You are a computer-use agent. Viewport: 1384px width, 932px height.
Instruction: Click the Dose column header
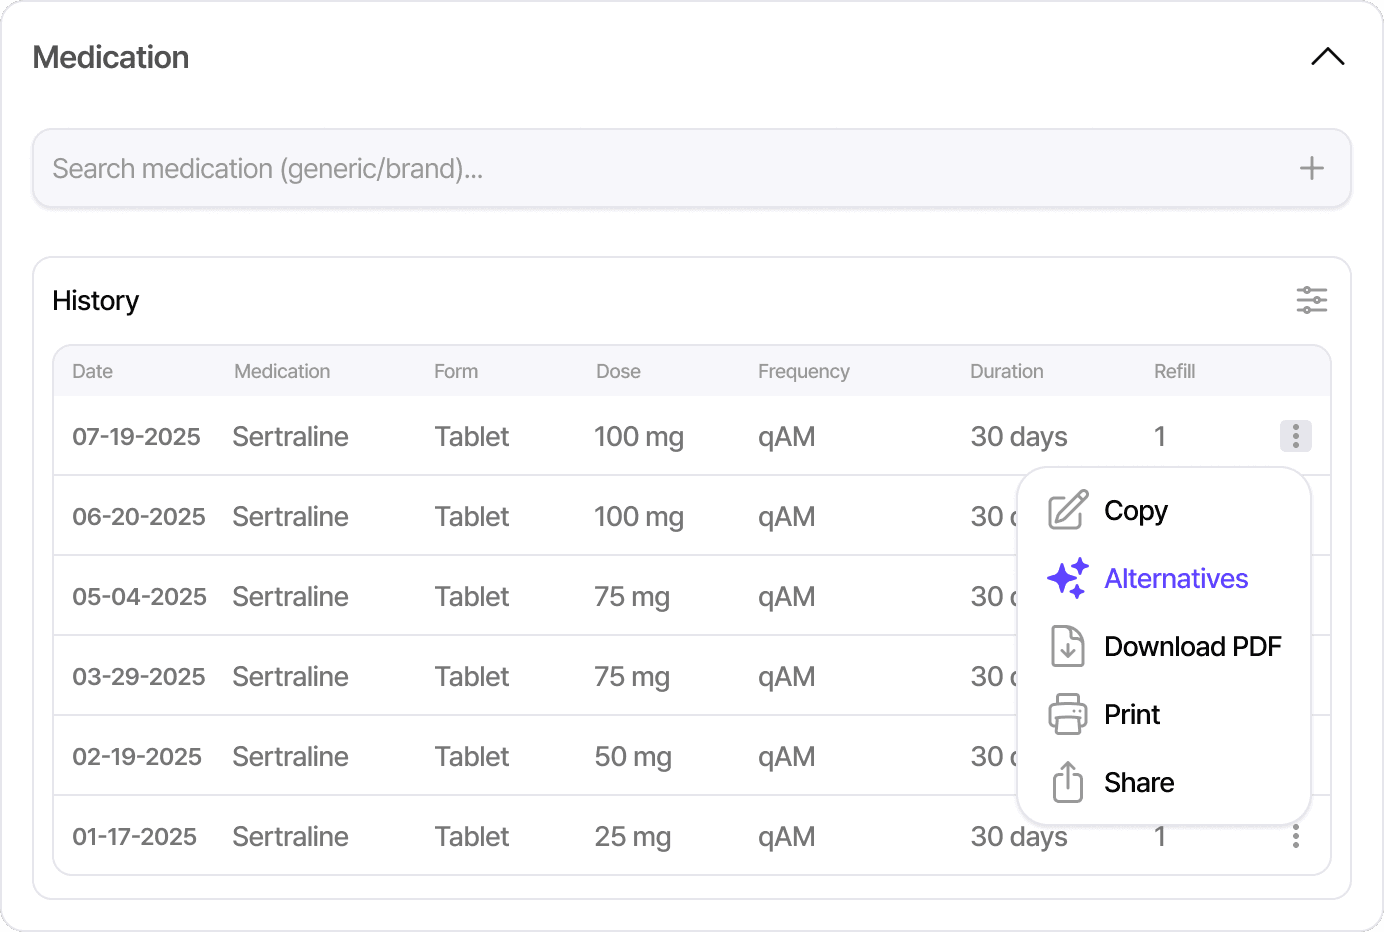(618, 371)
